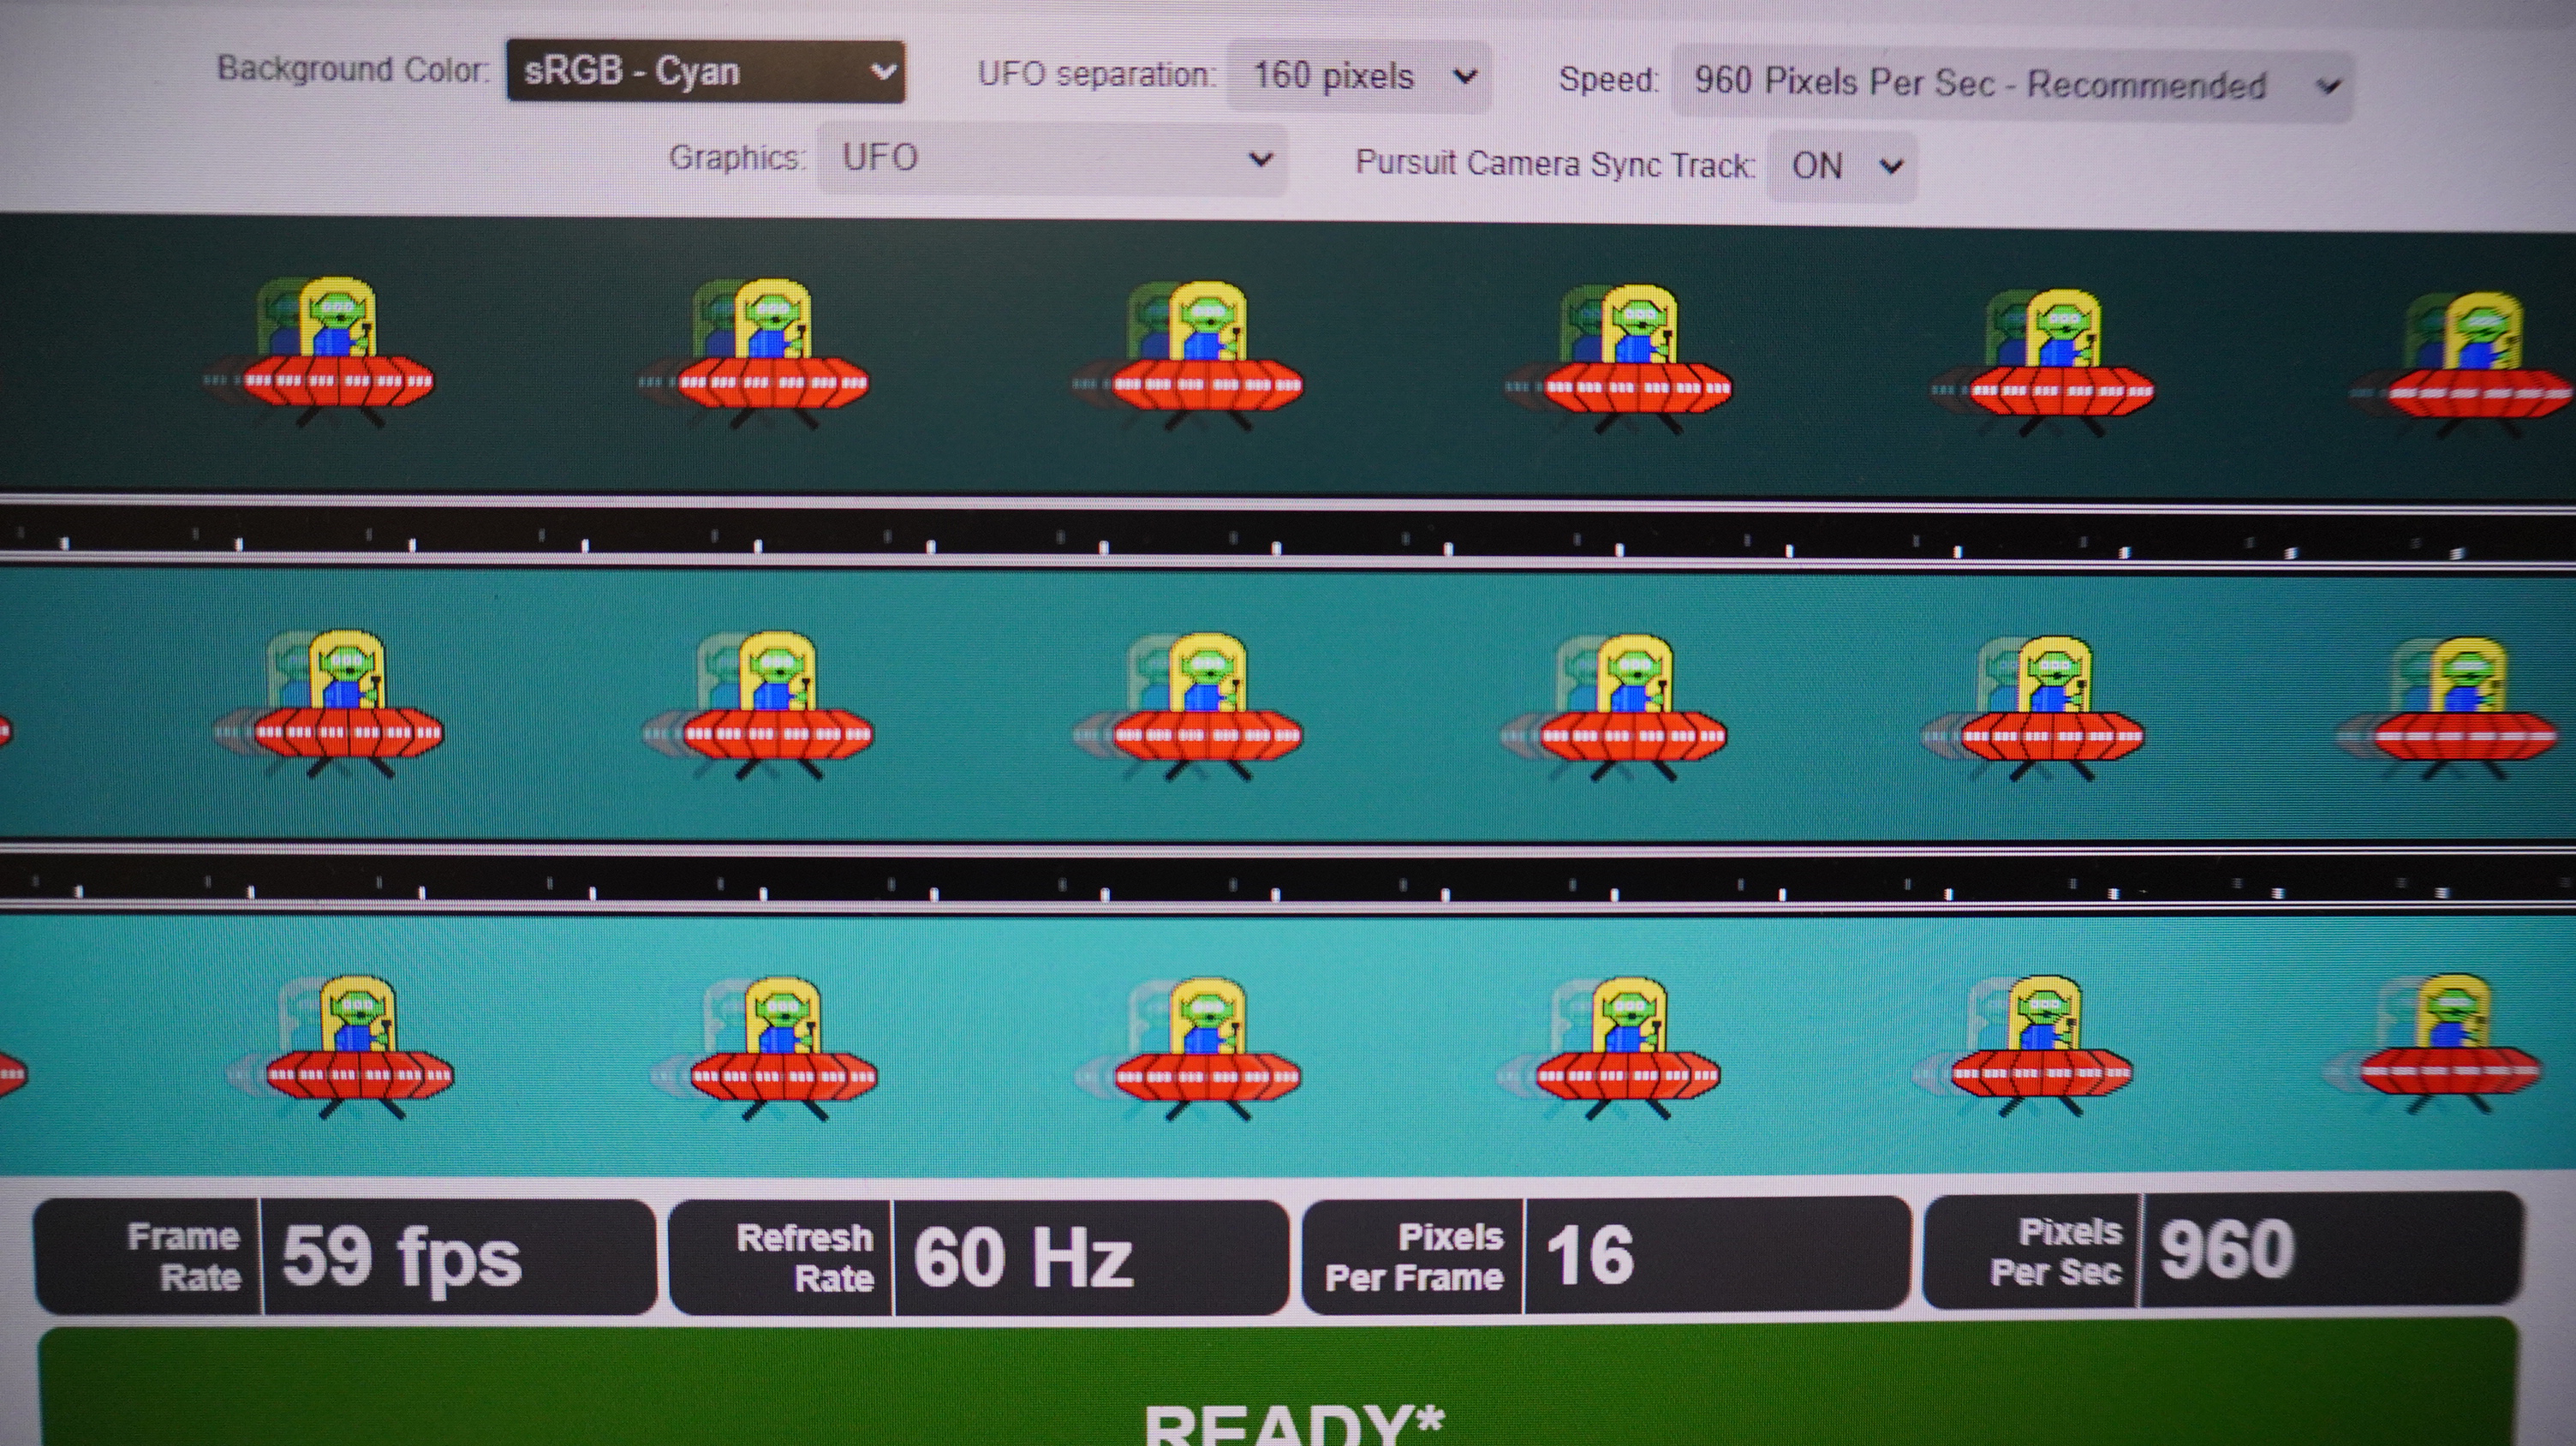The image size is (2576, 1446).
Task: Open the Speed selection dropdown
Action: point(2011,85)
